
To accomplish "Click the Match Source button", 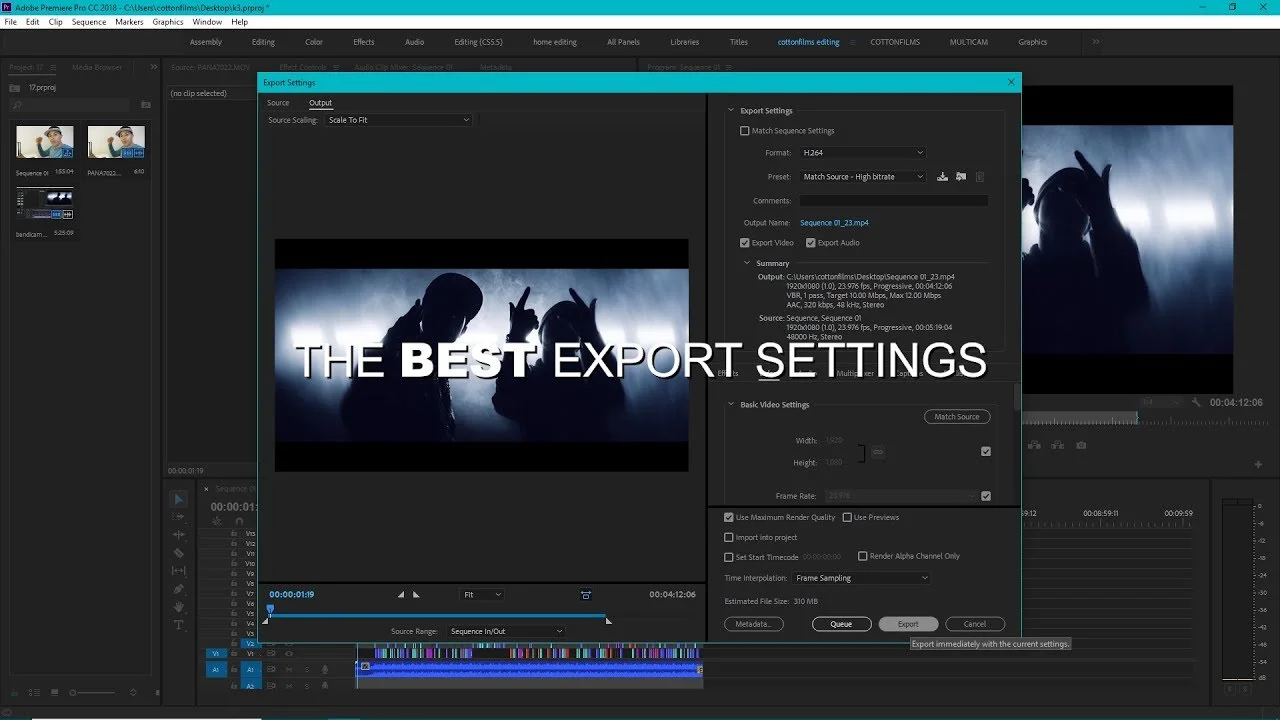I will point(957,416).
